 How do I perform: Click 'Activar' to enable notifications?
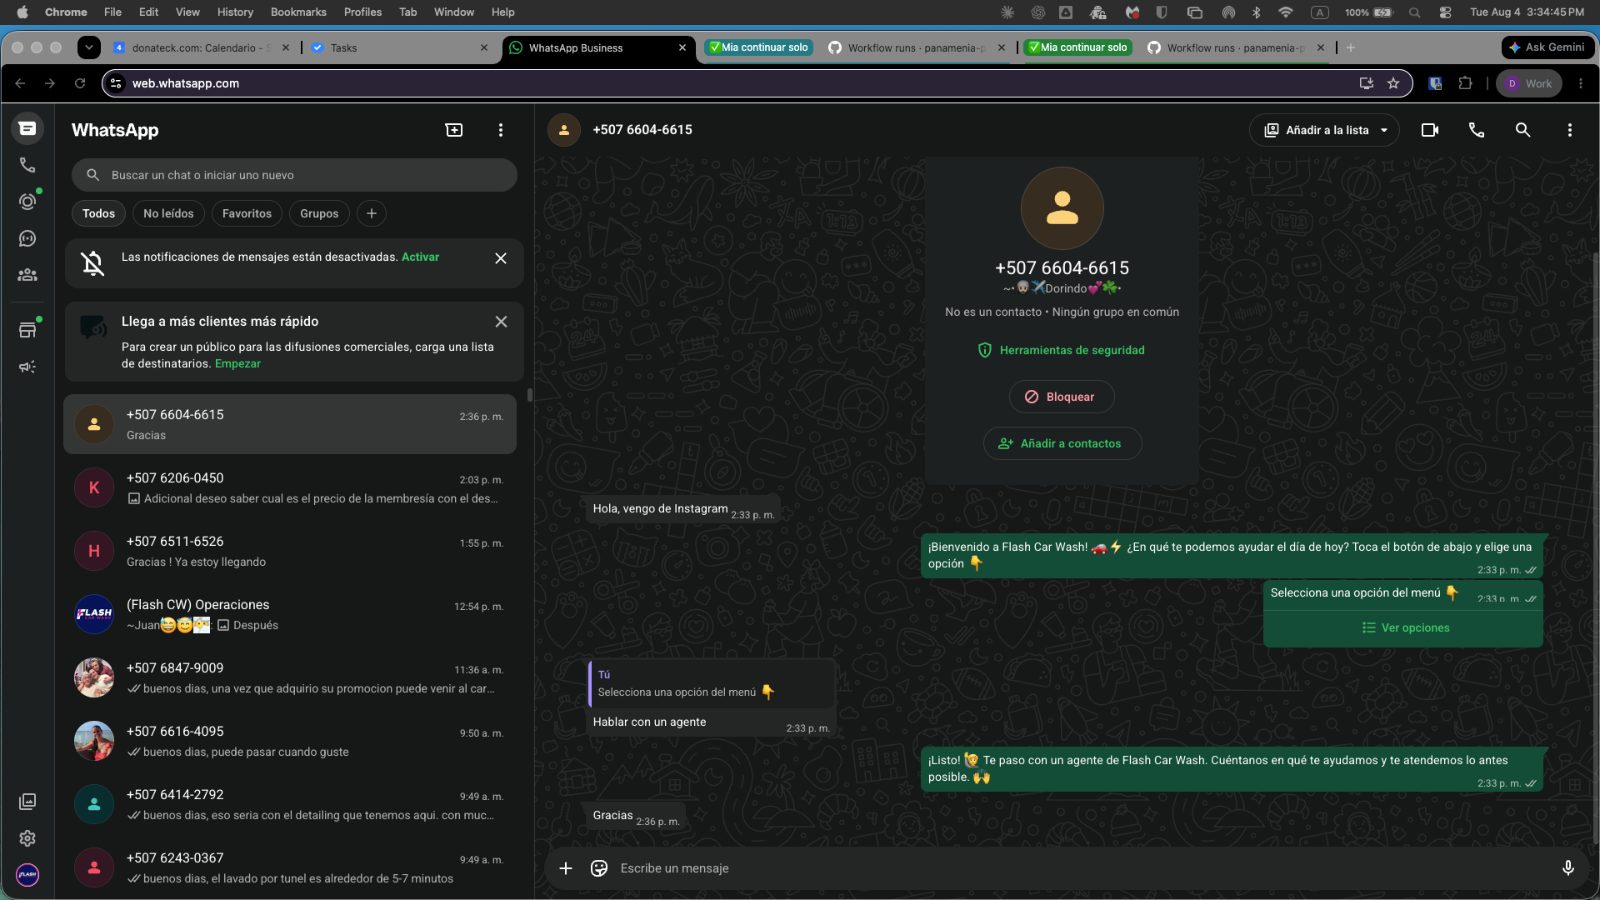(x=420, y=257)
